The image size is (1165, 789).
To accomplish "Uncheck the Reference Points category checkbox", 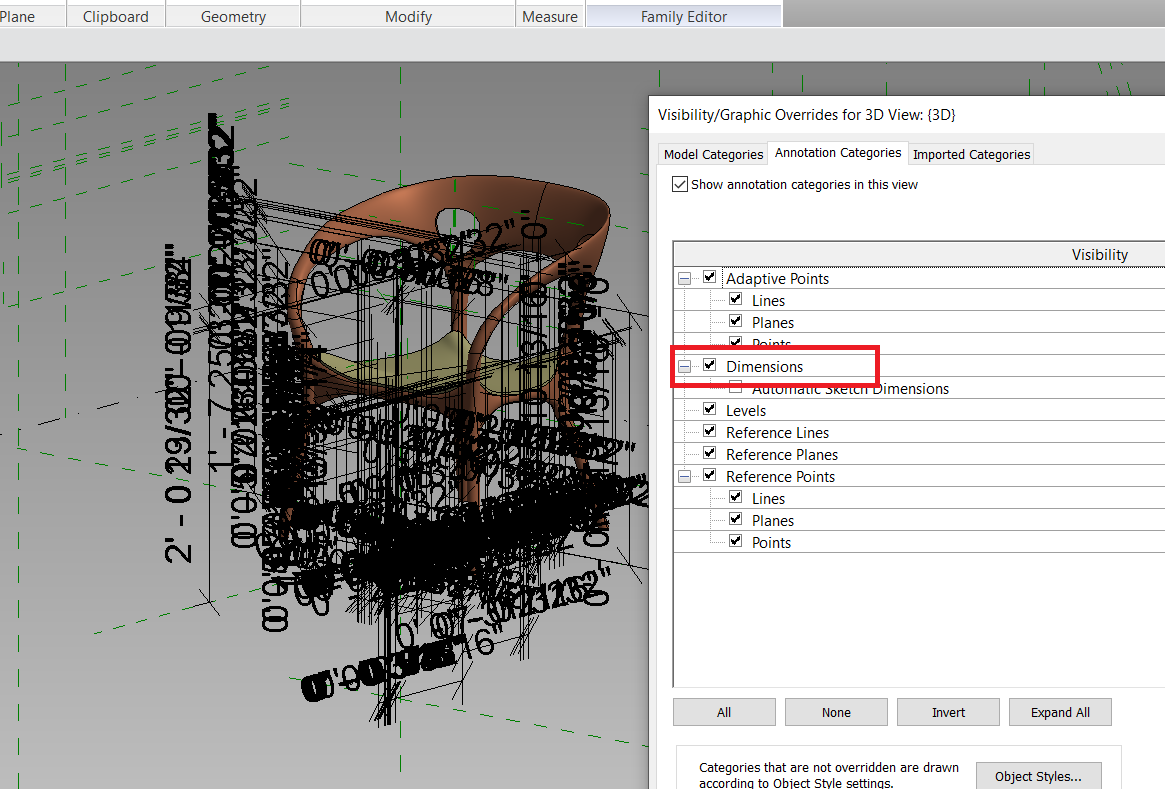I will point(710,475).
